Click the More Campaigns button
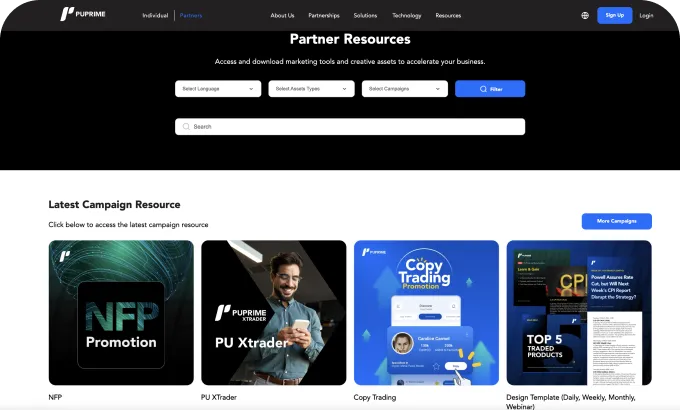 click(616, 221)
